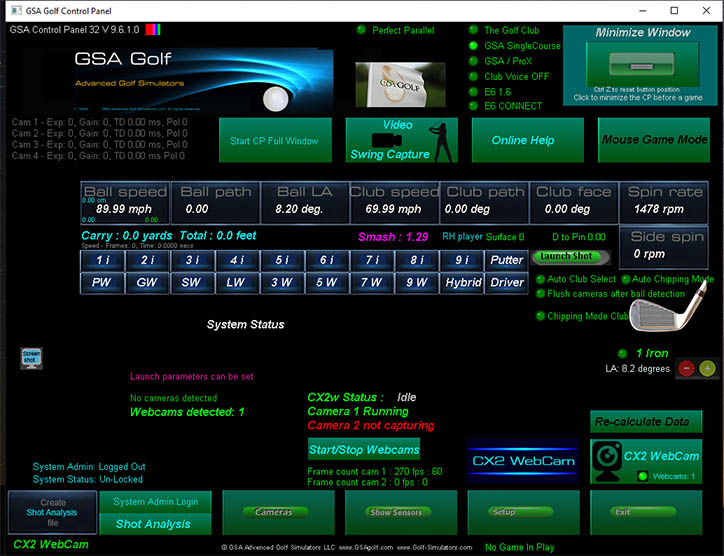724x556 pixels.
Task: Click the RGB color bar icon
Action: click(153, 30)
